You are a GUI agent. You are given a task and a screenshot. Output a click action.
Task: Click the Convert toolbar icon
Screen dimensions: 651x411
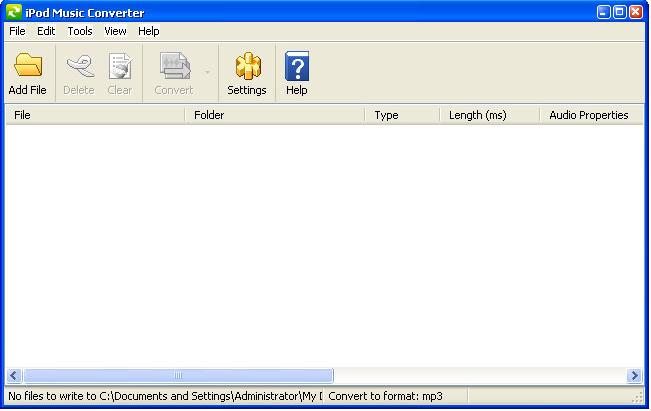click(x=175, y=66)
